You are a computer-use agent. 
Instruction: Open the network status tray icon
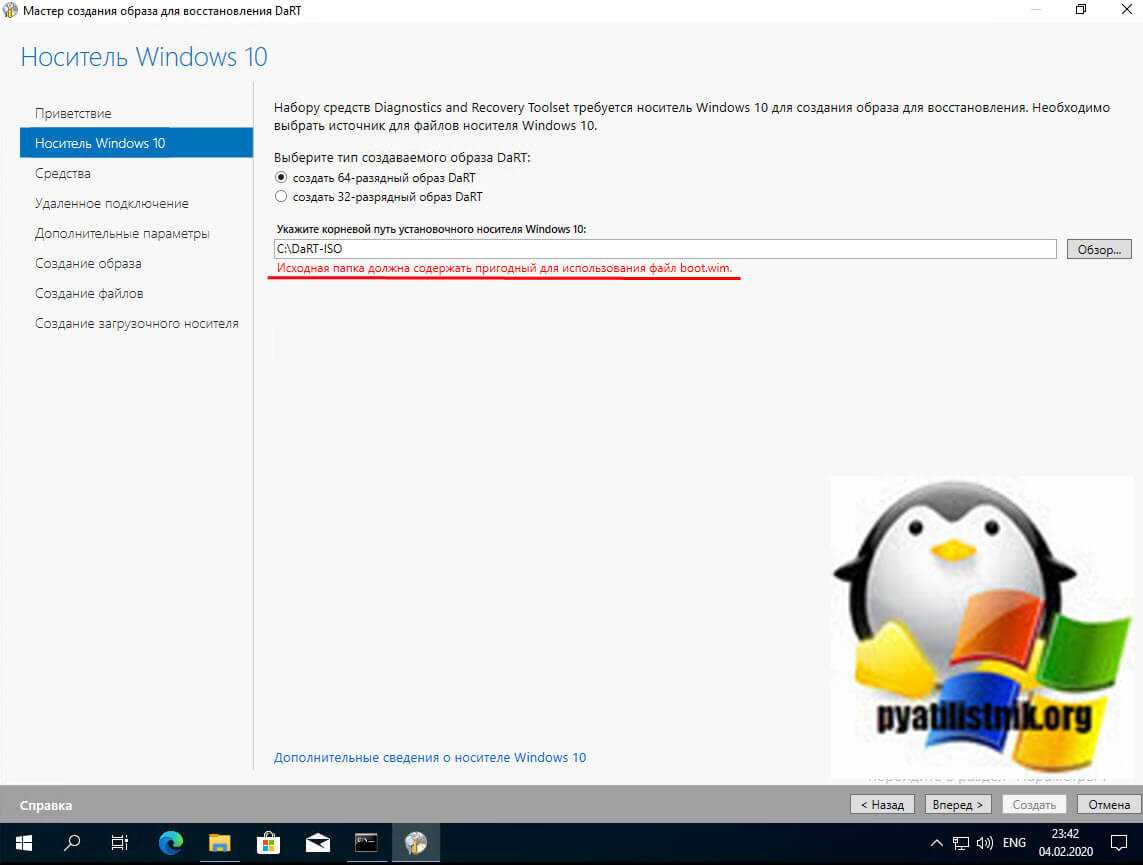(961, 843)
